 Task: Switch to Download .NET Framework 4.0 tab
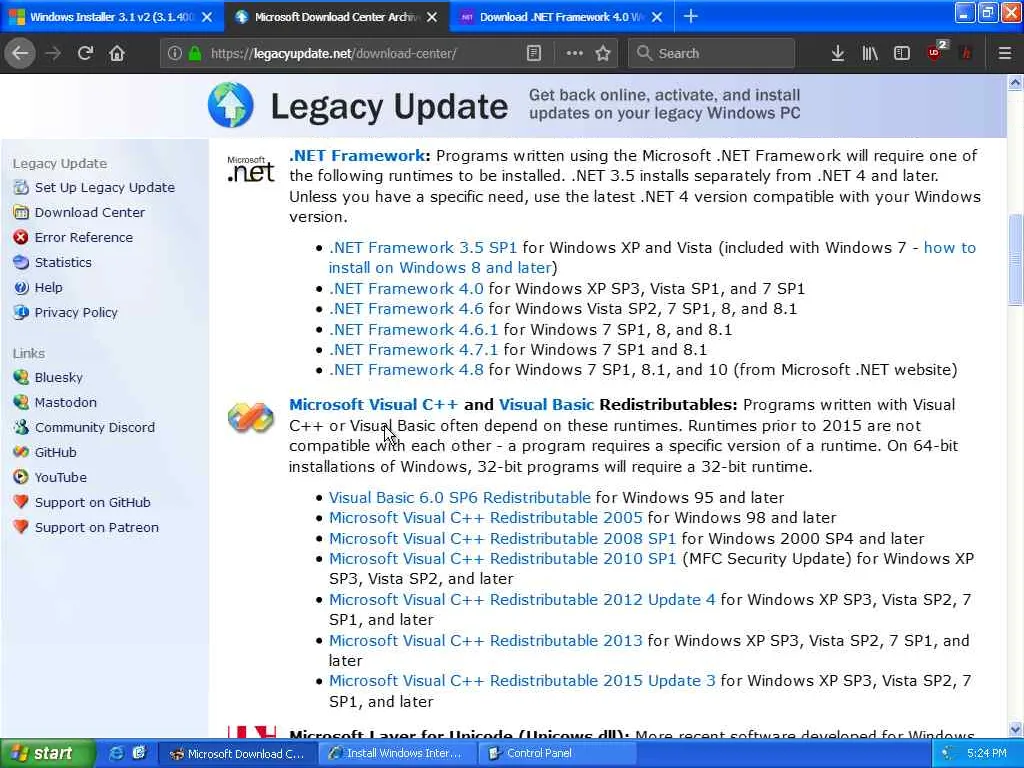(x=562, y=17)
